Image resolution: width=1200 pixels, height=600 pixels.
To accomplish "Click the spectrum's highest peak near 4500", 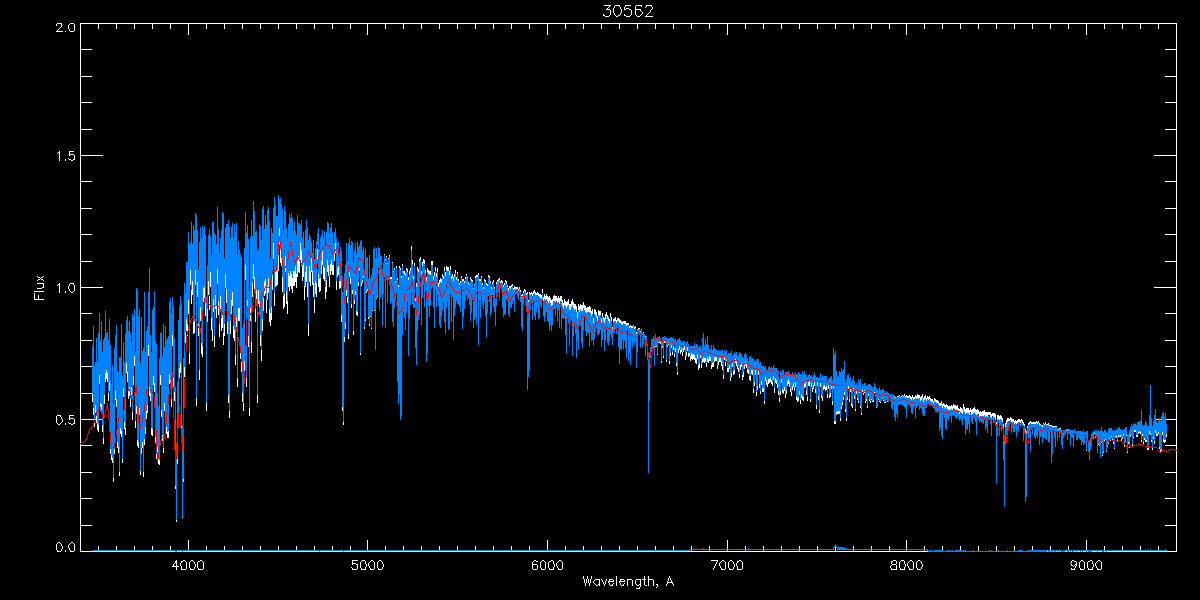I will tap(277, 197).
